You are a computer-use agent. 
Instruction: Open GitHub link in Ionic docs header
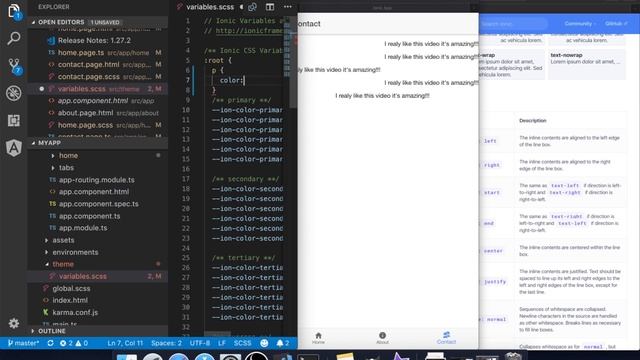[616, 24]
